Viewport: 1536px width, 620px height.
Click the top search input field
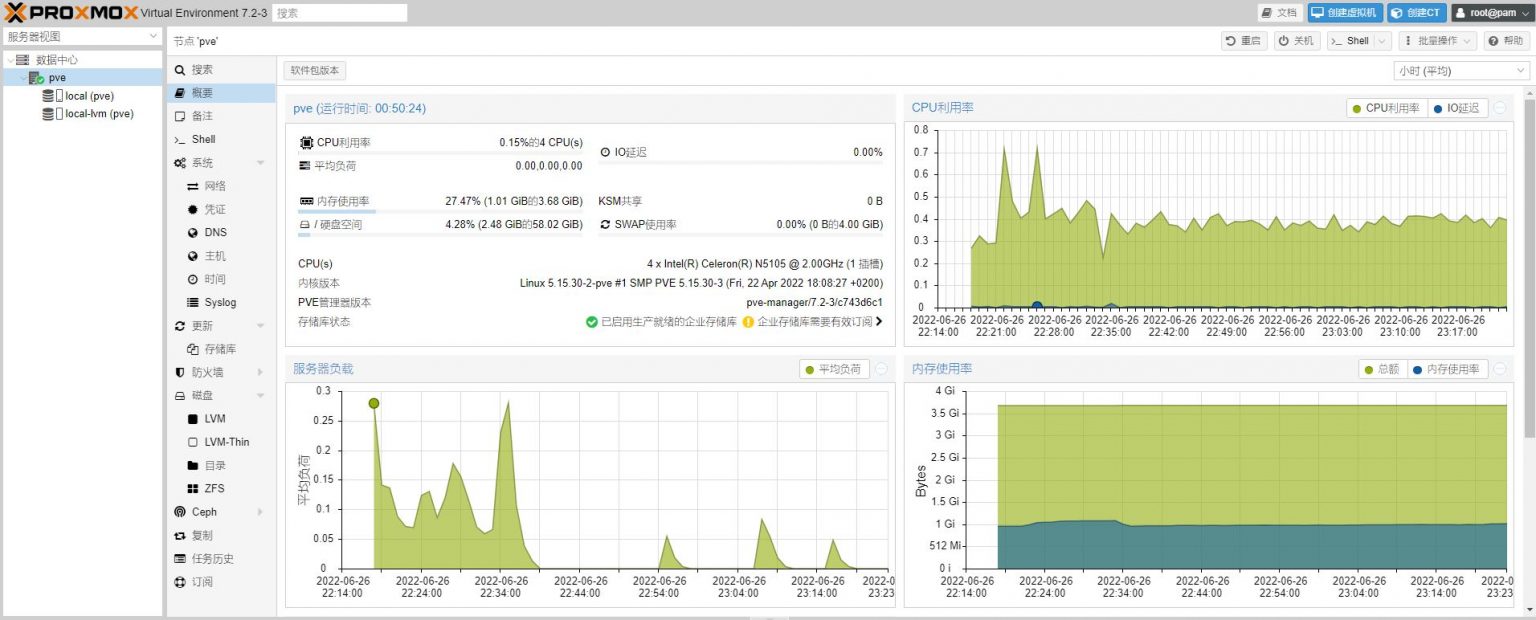[339, 13]
